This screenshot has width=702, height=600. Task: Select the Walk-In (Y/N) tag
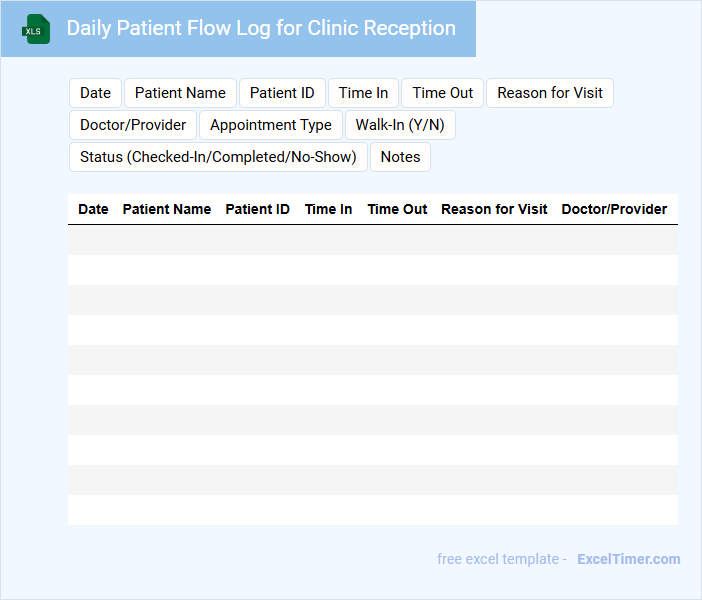coord(400,125)
